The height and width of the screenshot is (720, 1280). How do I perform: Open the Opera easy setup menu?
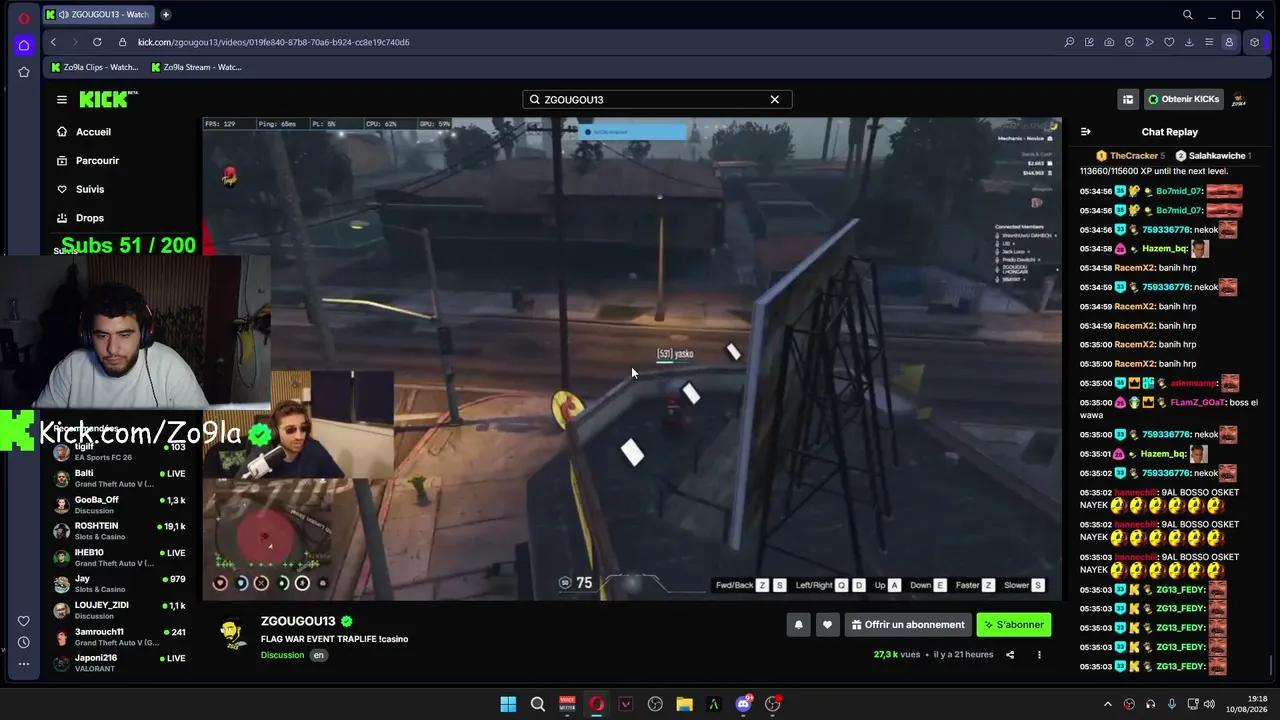1209,42
